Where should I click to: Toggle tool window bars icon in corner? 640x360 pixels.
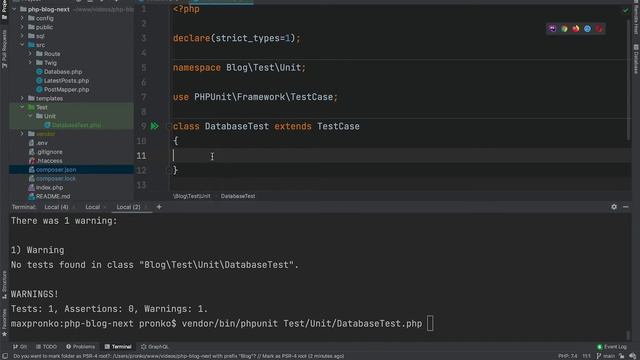tap(5, 356)
